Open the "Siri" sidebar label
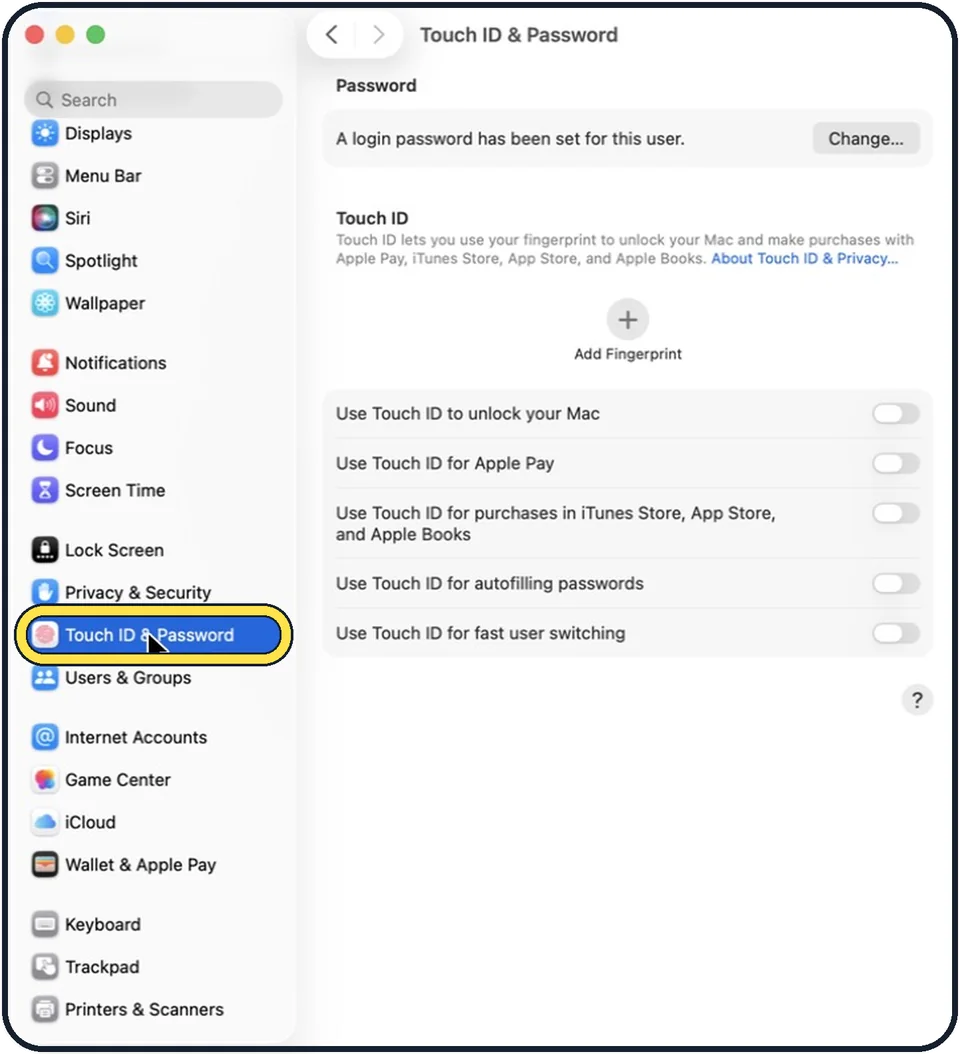This screenshot has width=960, height=1054. click(x=77, y=218)
